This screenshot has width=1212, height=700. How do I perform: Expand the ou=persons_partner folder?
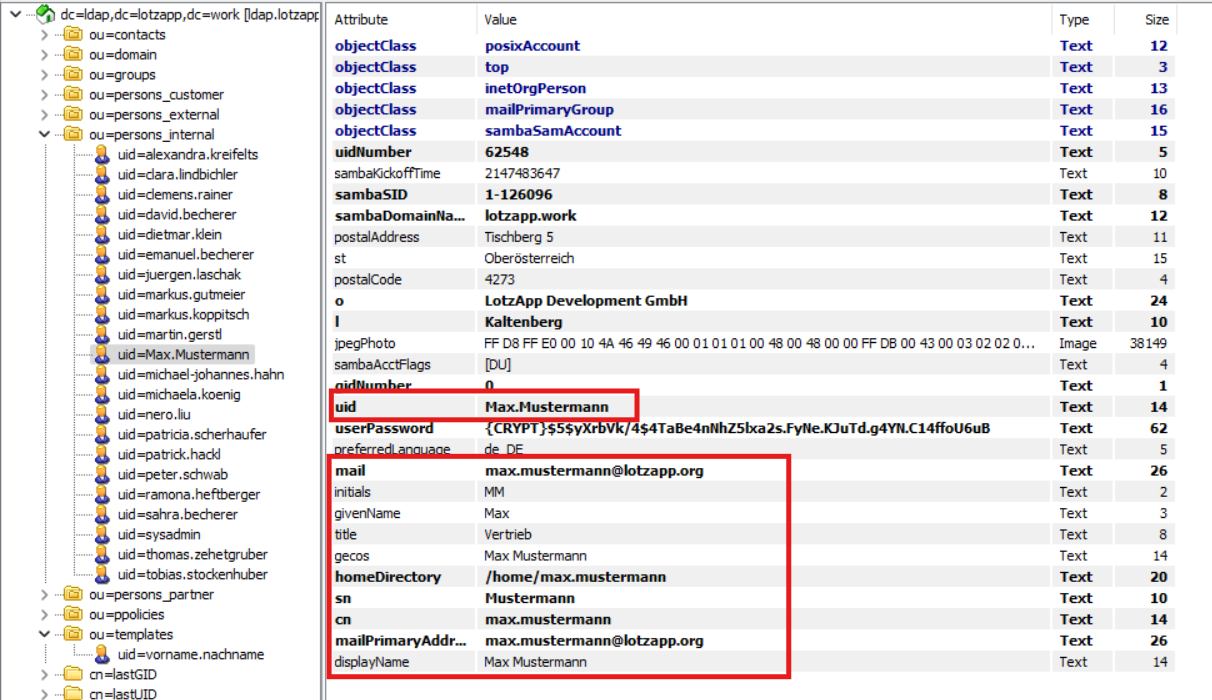44,595
